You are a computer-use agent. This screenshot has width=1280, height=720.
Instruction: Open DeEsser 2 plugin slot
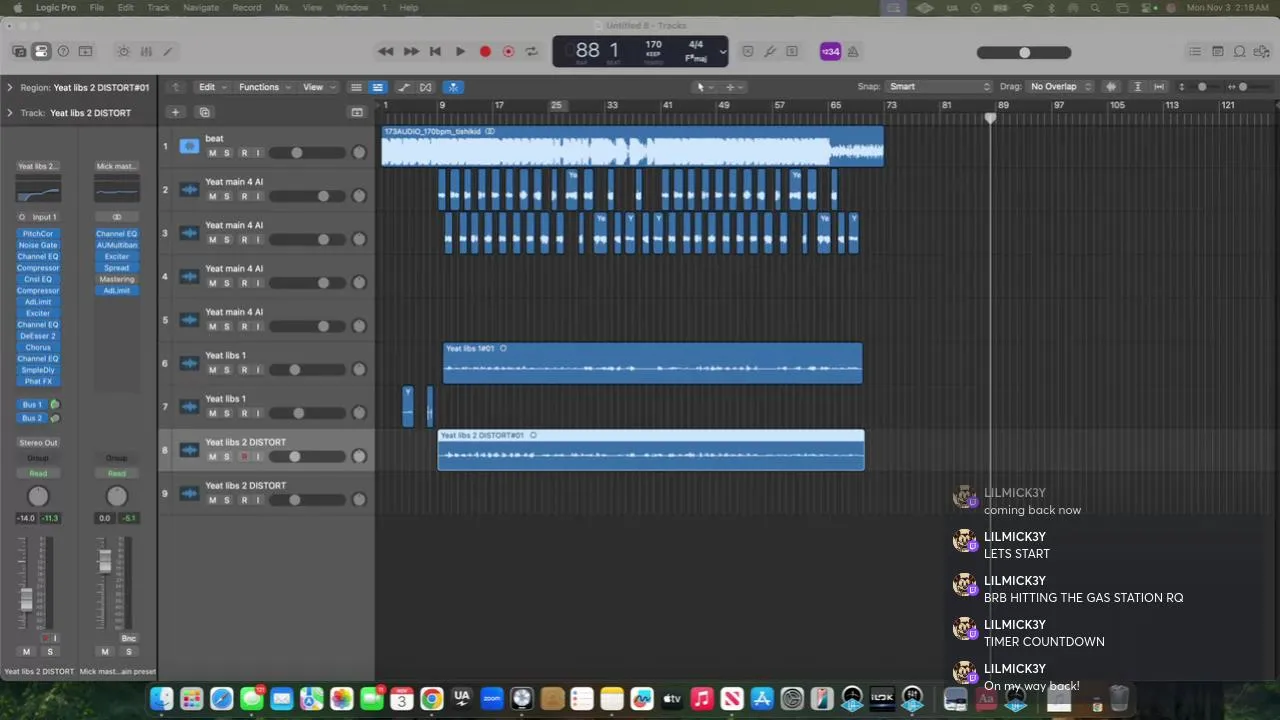pyautogui.click(x=38, y=336)
